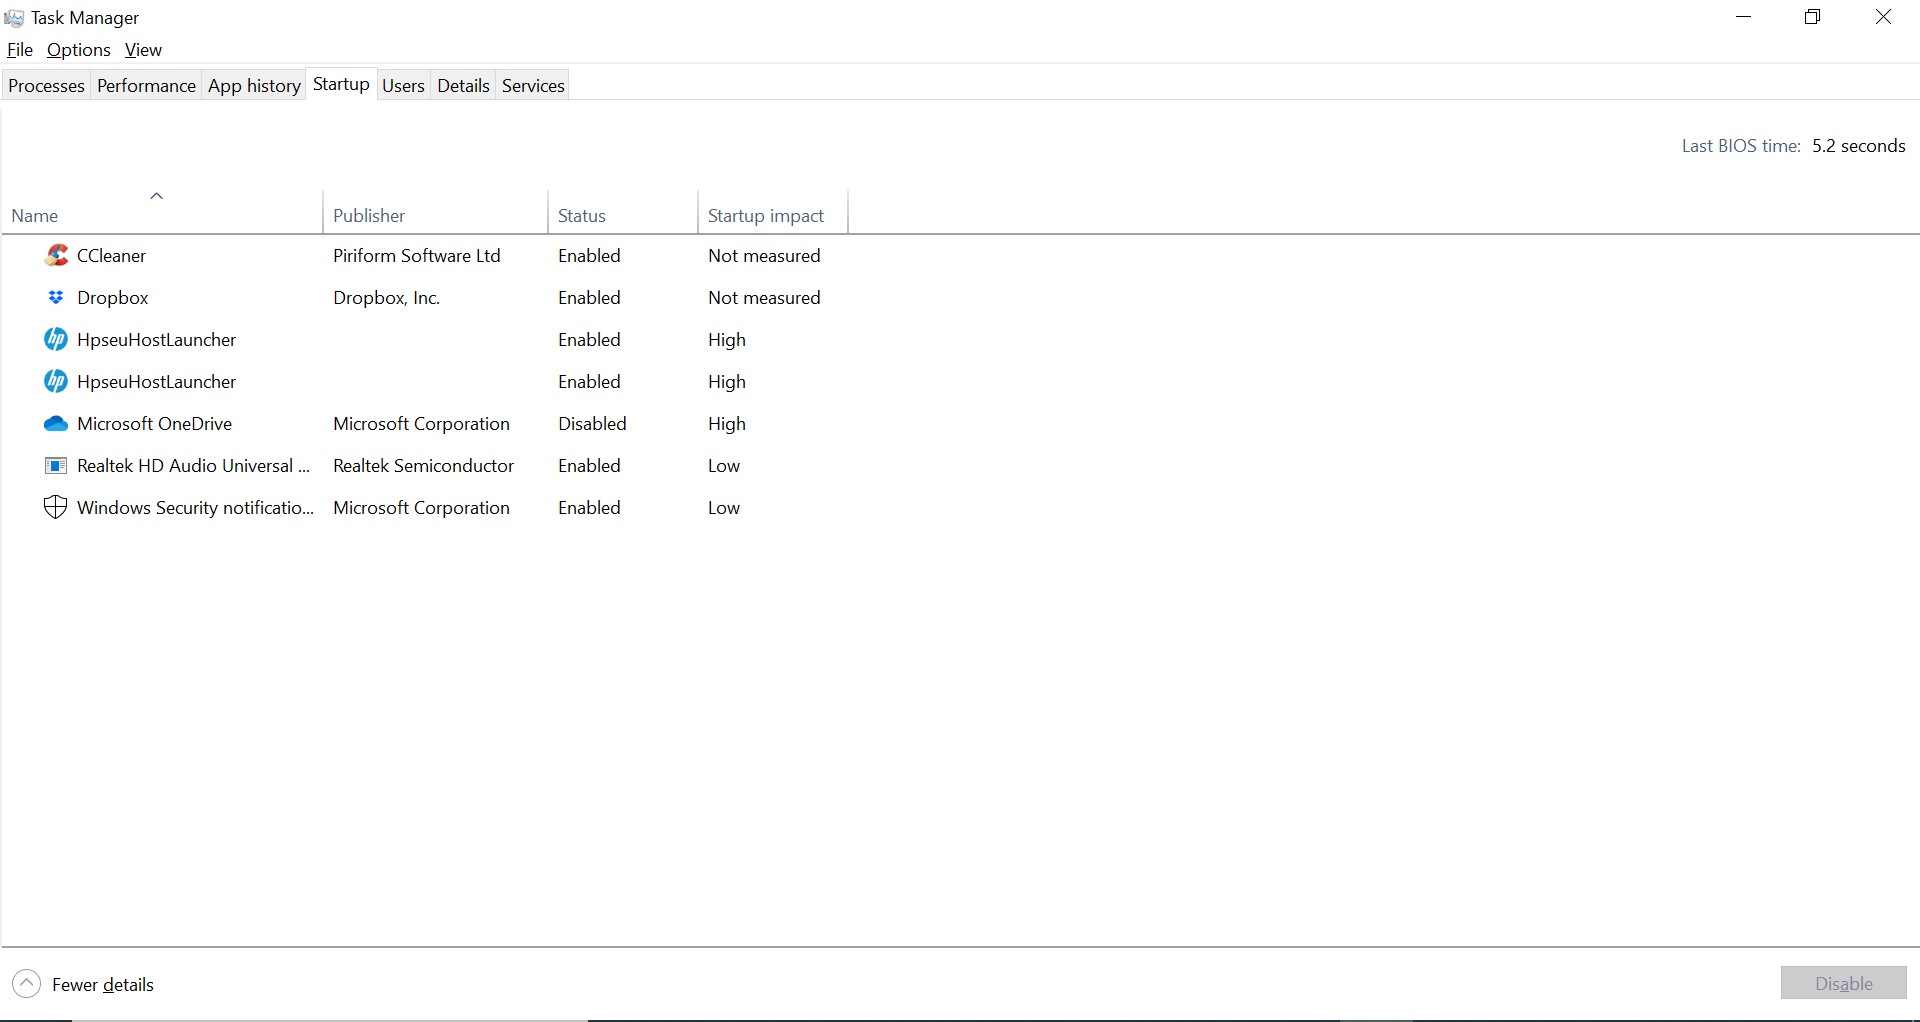Click the Dropbox app icon
Viewport: 1920px width, 1022px height.
click(x=56, y=298)
